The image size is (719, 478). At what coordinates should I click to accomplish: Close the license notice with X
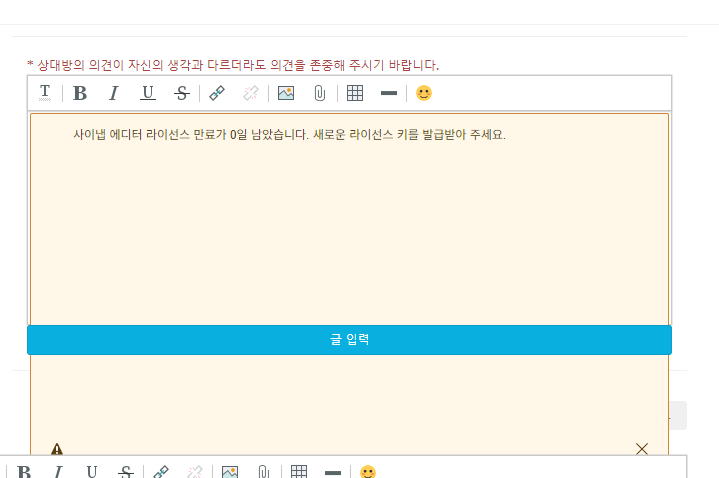point(642,449)
